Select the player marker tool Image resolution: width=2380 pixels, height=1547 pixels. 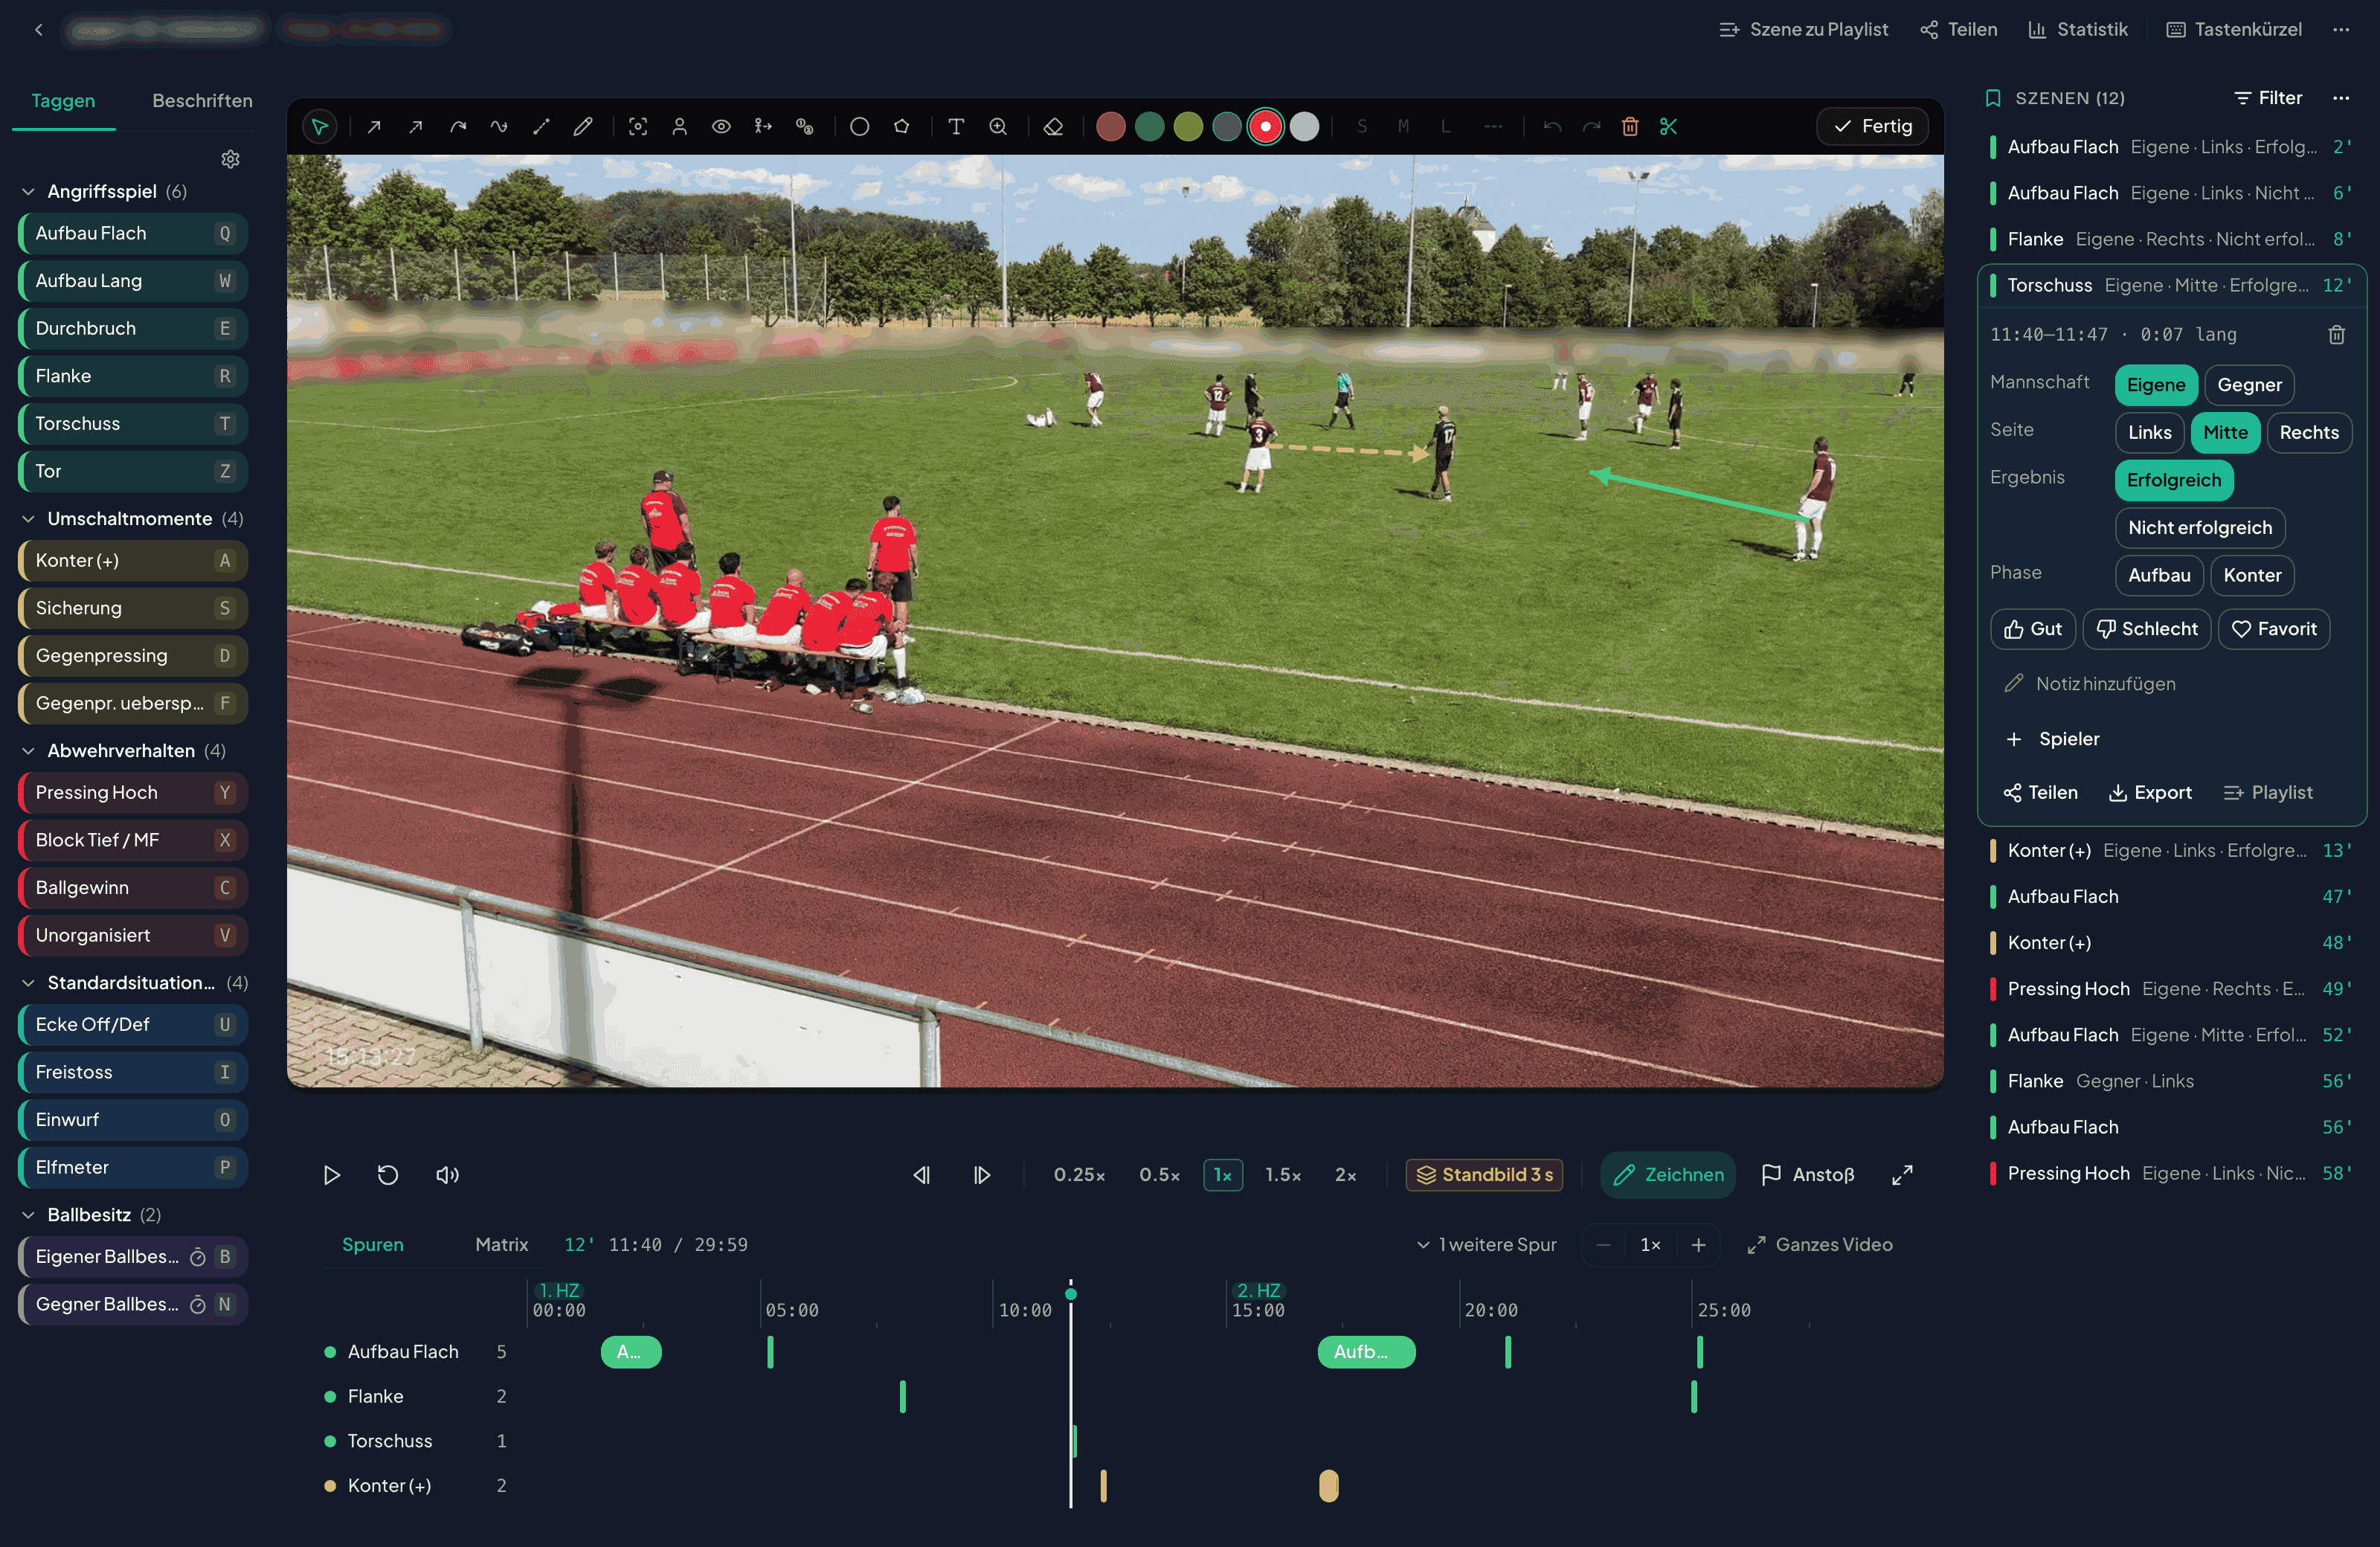[x=679, y=127]
